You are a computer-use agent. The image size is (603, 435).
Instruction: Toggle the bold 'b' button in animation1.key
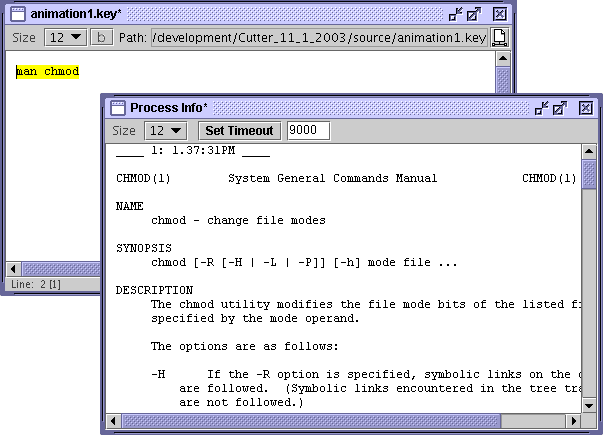(x=102, y=37)
